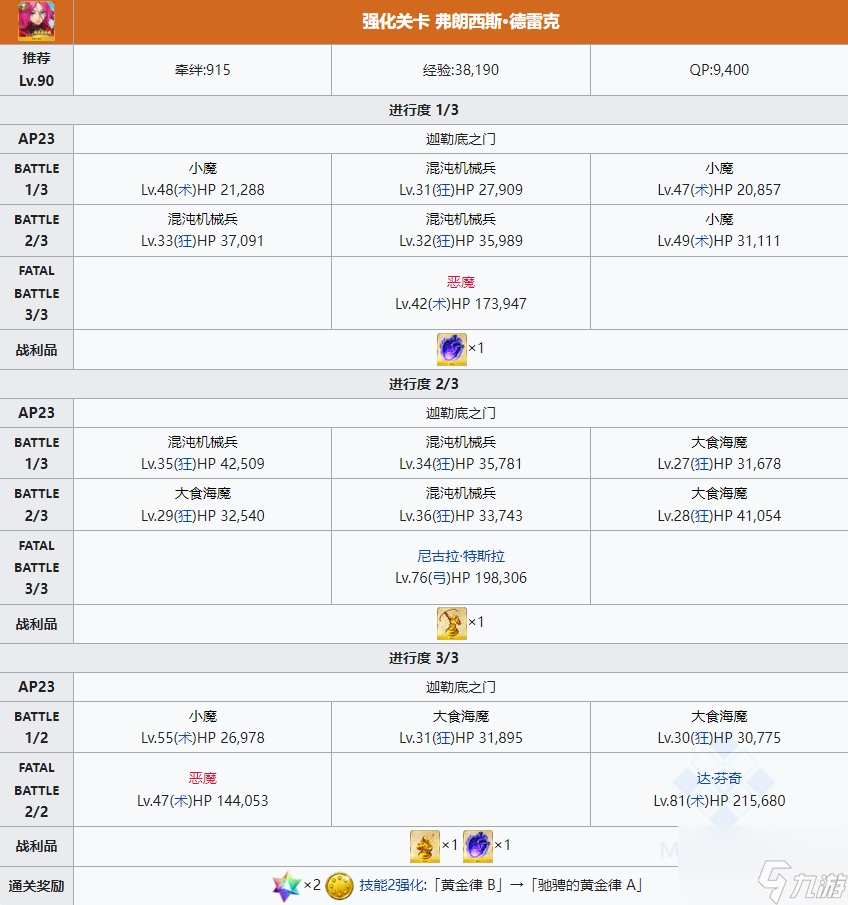Click the 经验:38,190 cell

tap(461, 70)
